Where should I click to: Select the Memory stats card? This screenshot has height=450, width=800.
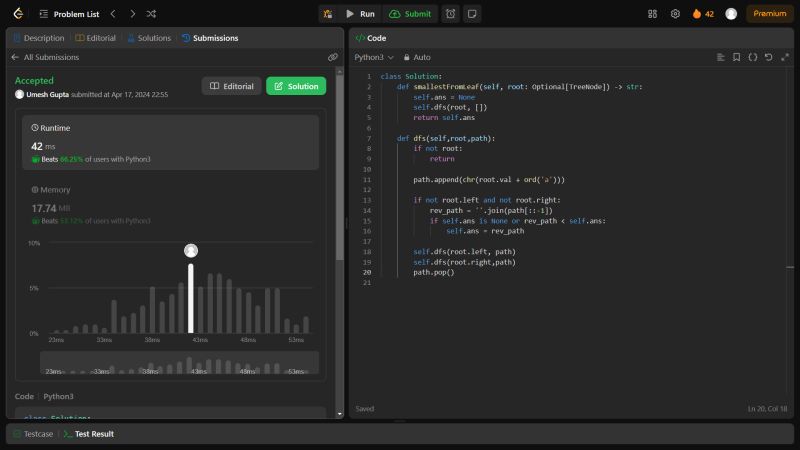pos(170,204)
